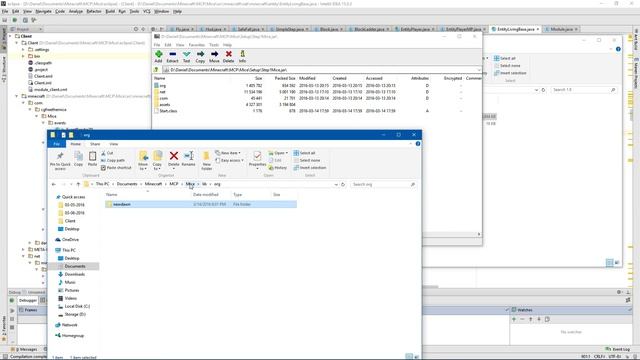Expand bin folder in Project tree
This screenshot has height=360, width=640.
(23, 56)
